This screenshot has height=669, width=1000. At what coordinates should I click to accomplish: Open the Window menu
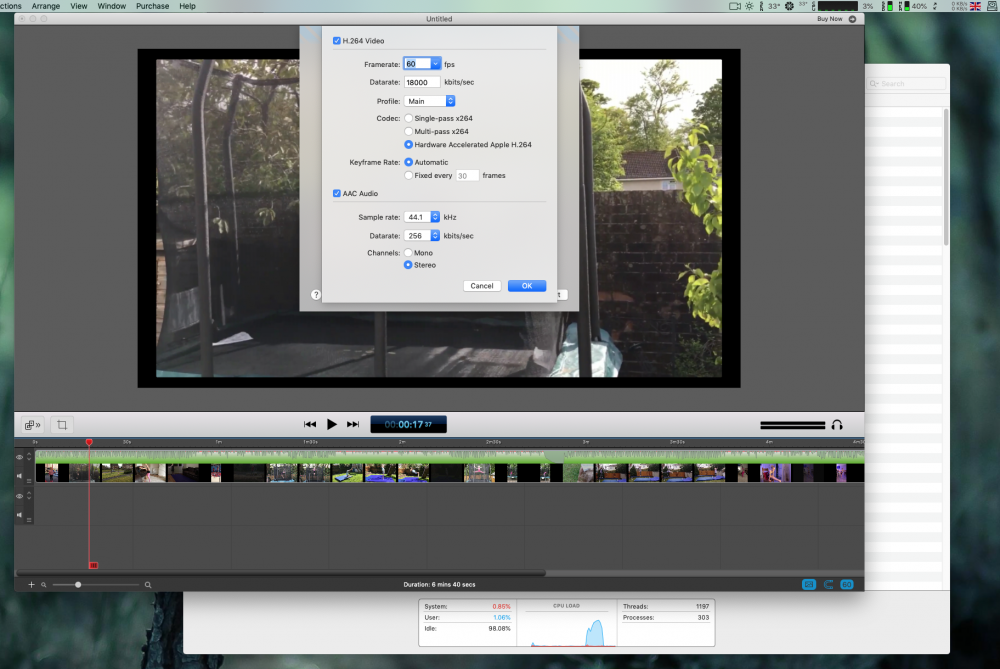tap(112, 6)
